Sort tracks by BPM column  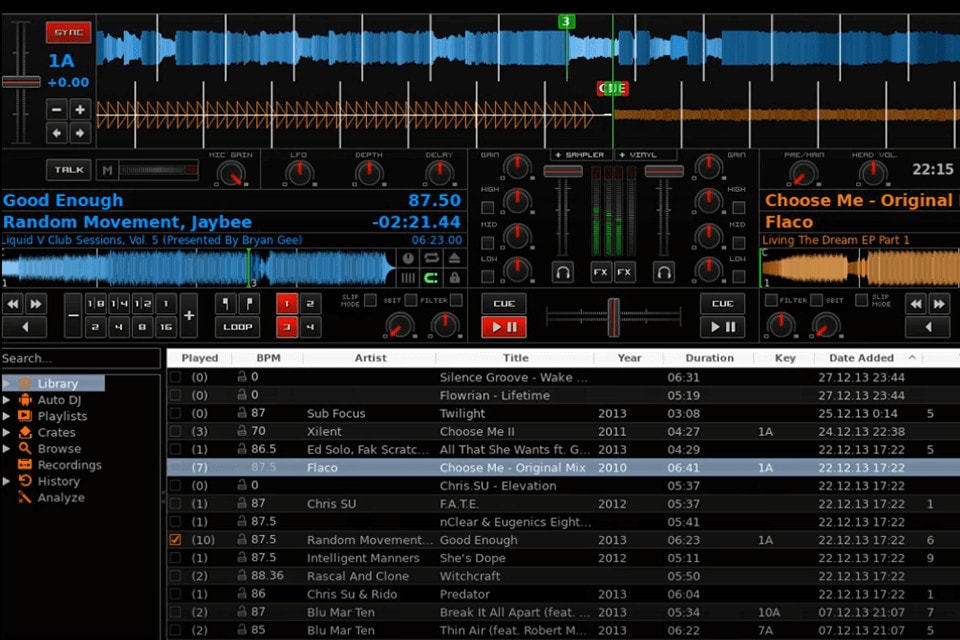(x=268, y=358)
